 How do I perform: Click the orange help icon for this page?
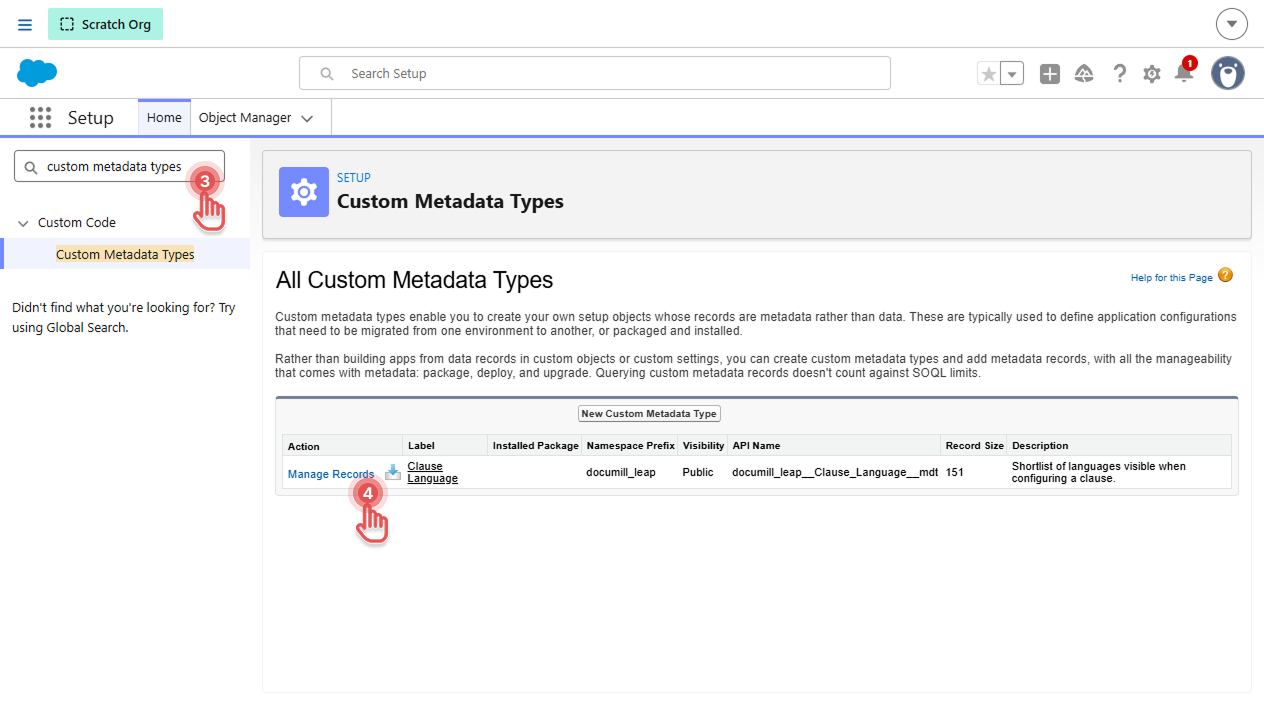1225,276
